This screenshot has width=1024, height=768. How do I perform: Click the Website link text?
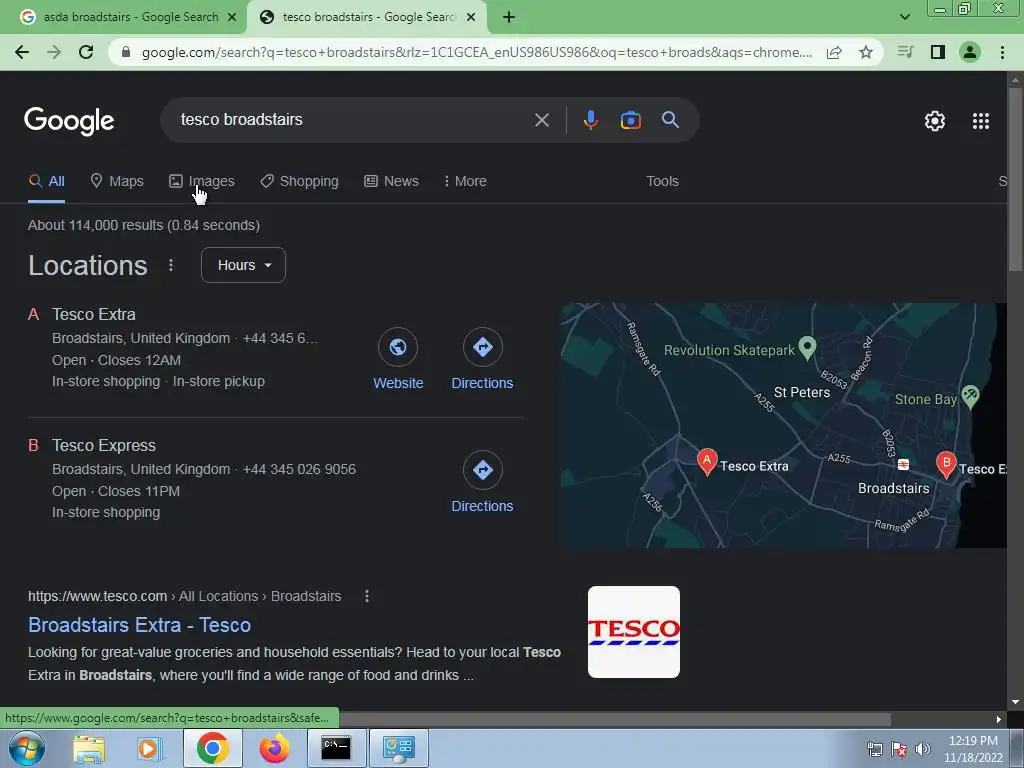point(398,383)
